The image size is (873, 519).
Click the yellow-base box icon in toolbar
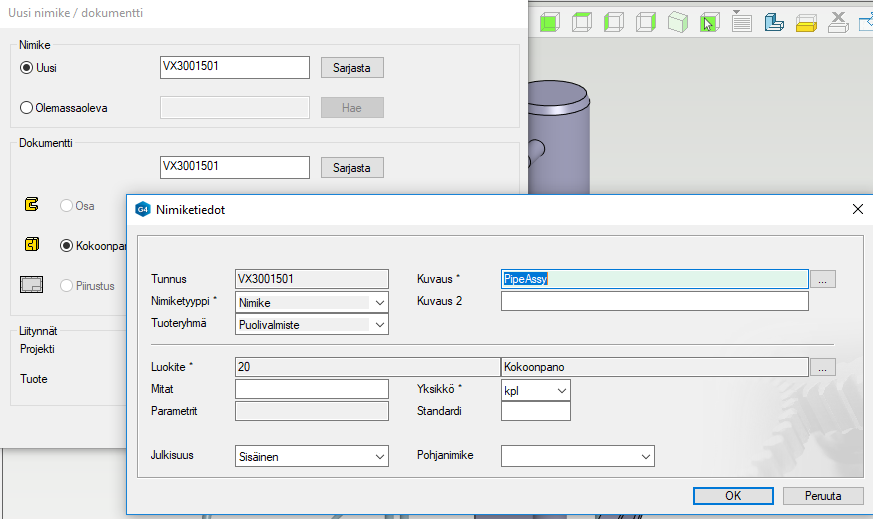point(807,22)
